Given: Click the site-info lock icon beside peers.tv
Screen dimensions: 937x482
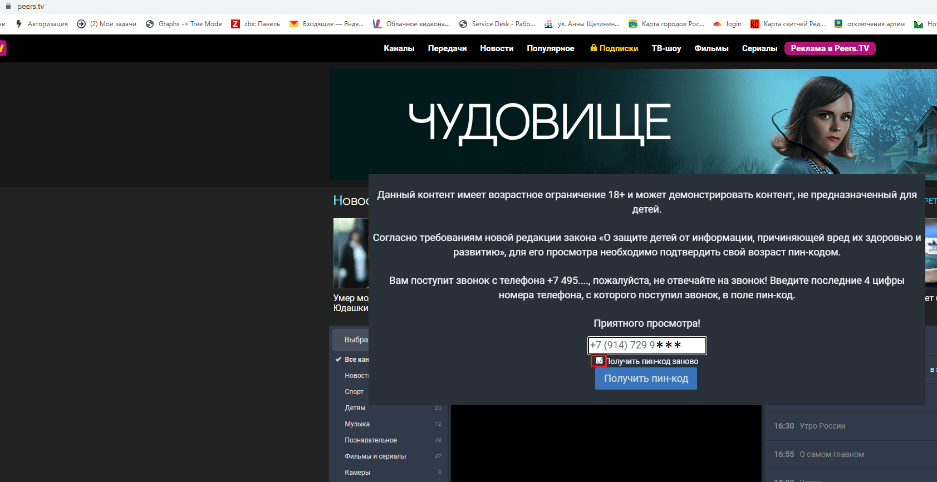Looking at the screenshot, I should (x=8, y=6).
